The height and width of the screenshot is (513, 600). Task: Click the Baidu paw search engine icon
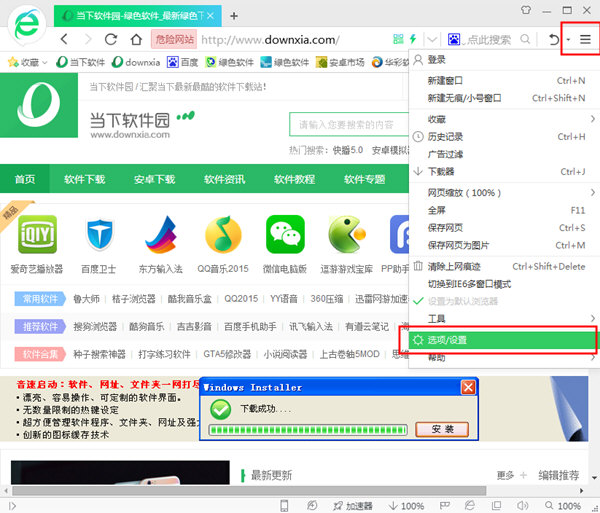[x=454, y=39]
